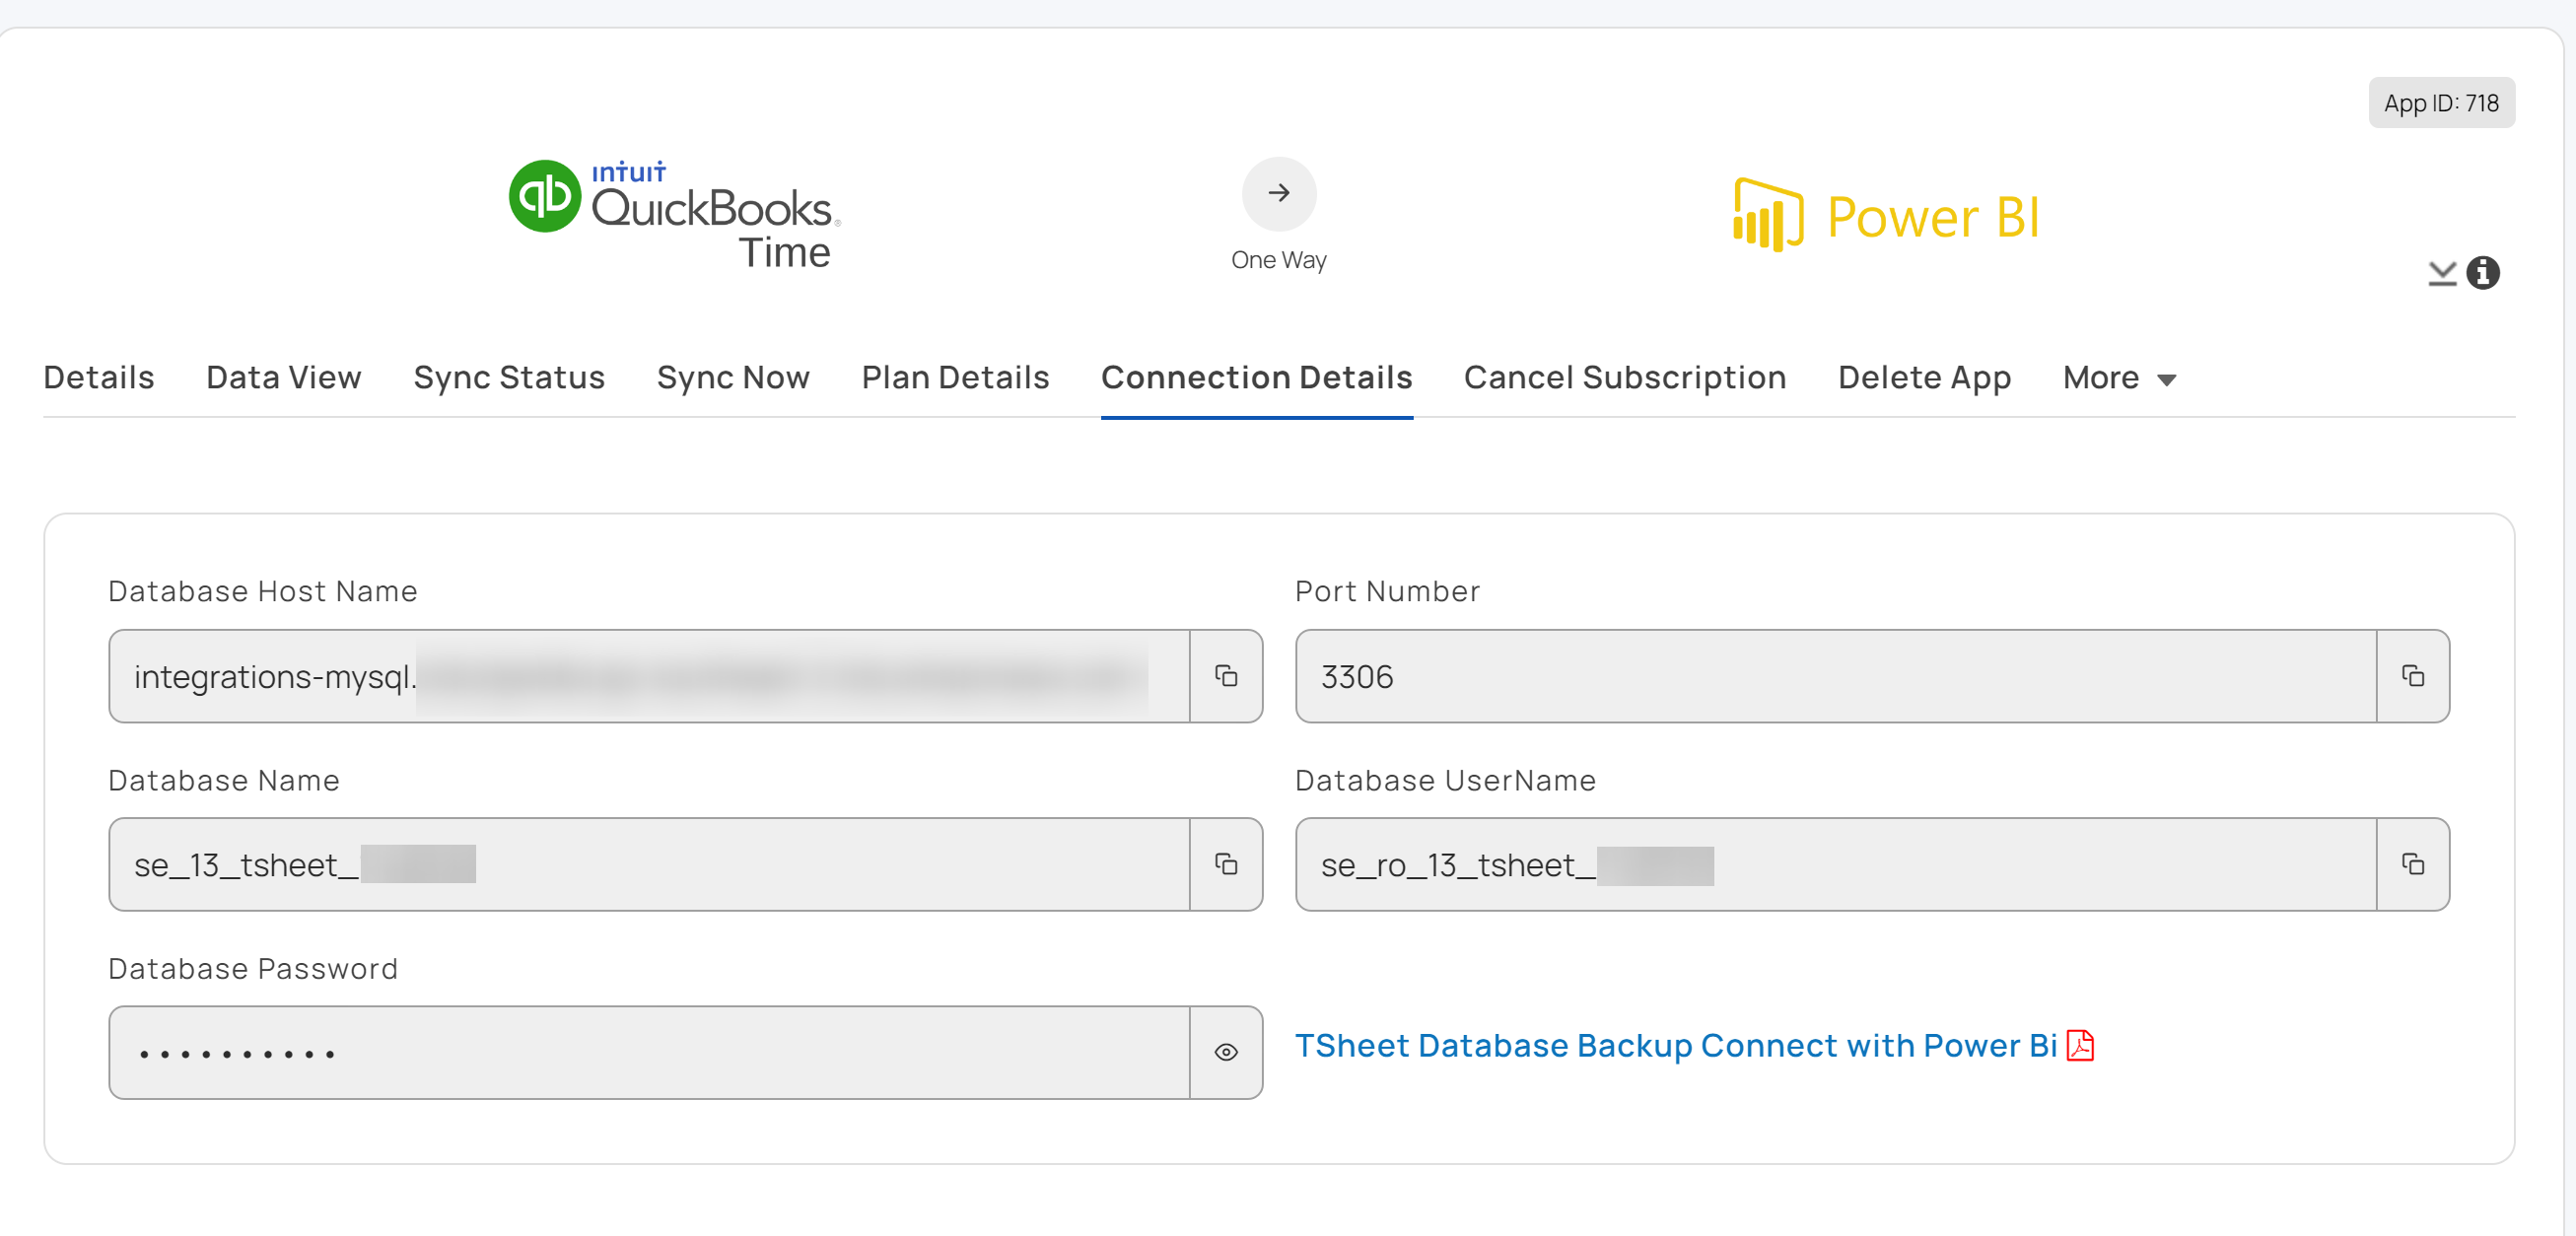The image size is (2576, 1236).
Task: Select the Sync Now tab
Action: (x=733, y=378)
